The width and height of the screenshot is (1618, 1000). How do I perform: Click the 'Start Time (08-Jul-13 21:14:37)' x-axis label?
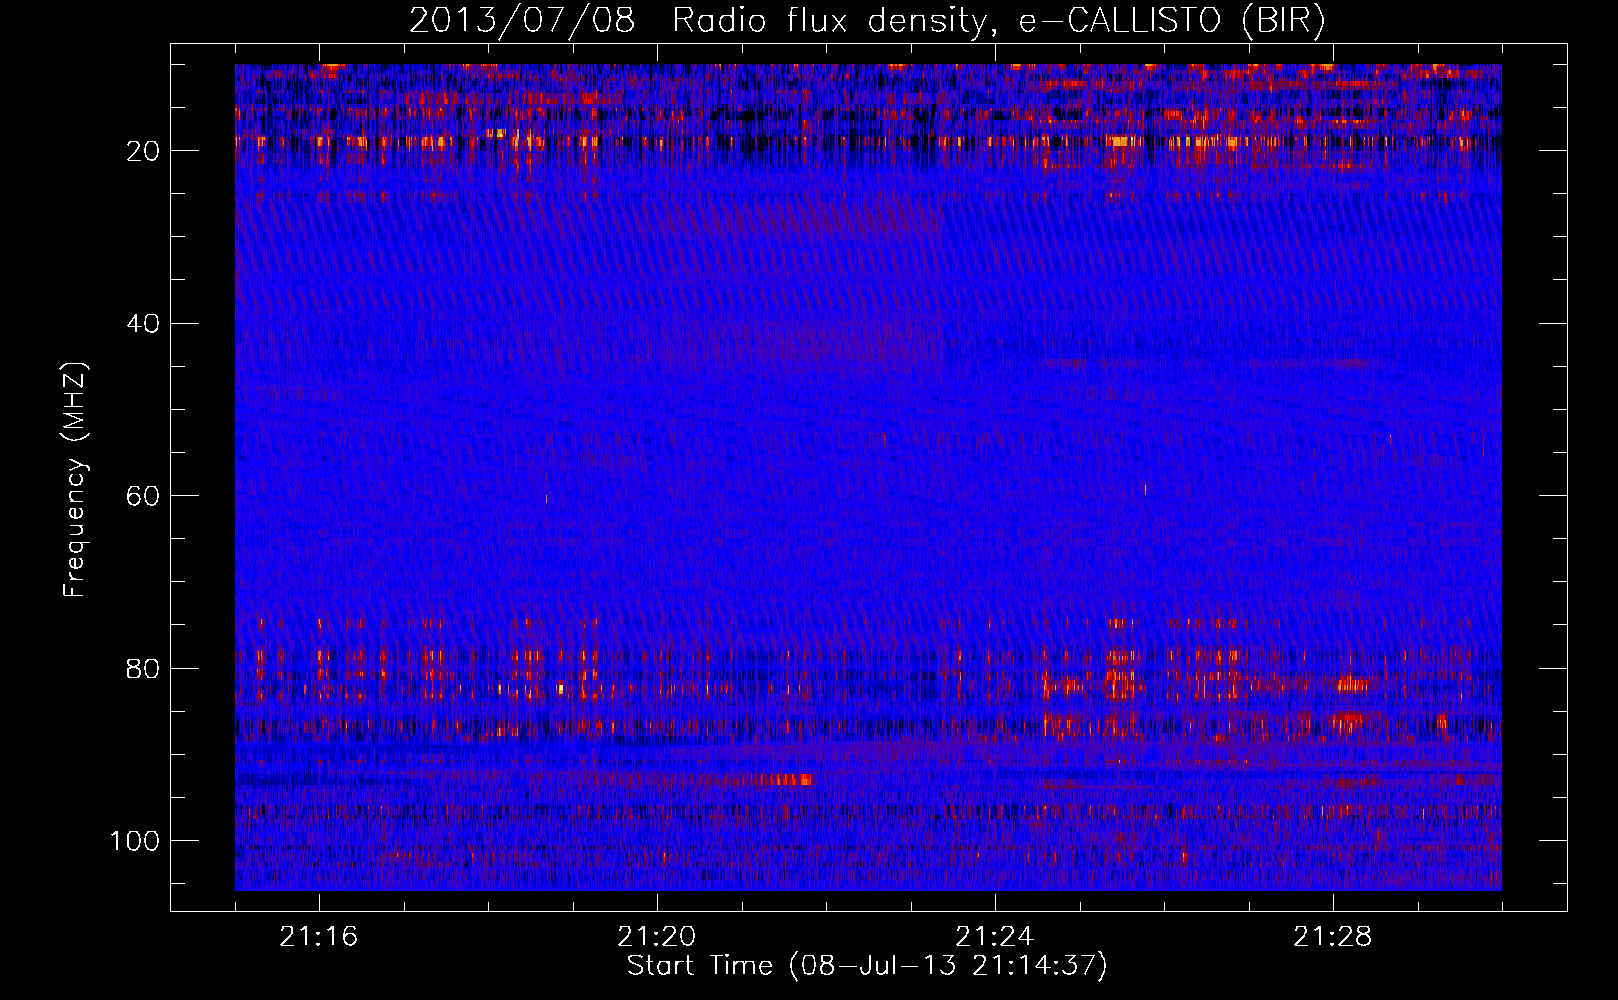point(867,966)
